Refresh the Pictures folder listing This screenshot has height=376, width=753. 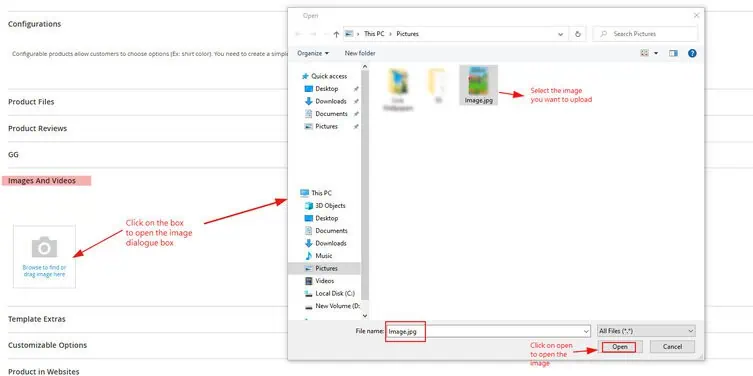578,34
